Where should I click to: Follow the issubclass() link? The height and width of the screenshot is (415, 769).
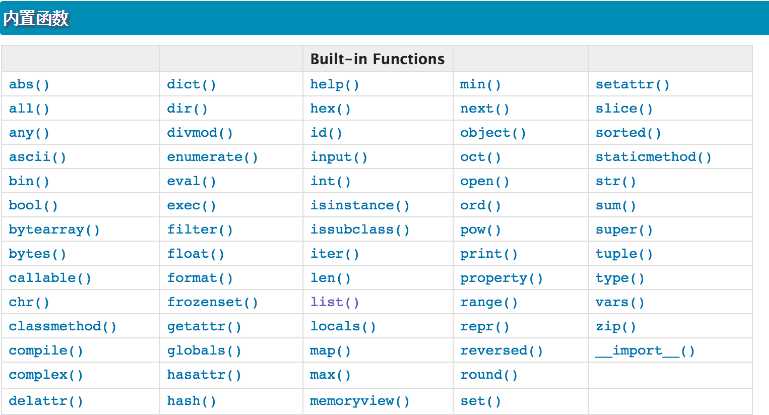click(359, 230)
